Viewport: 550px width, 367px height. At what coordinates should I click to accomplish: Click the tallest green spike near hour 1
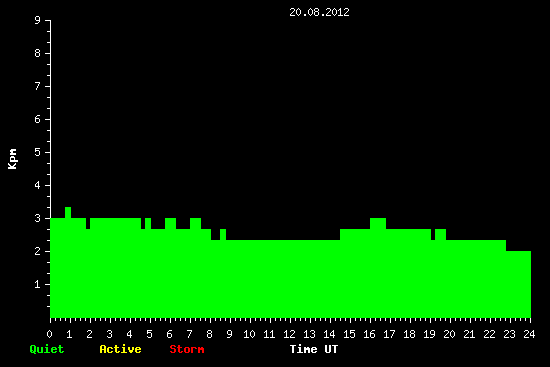68,213
